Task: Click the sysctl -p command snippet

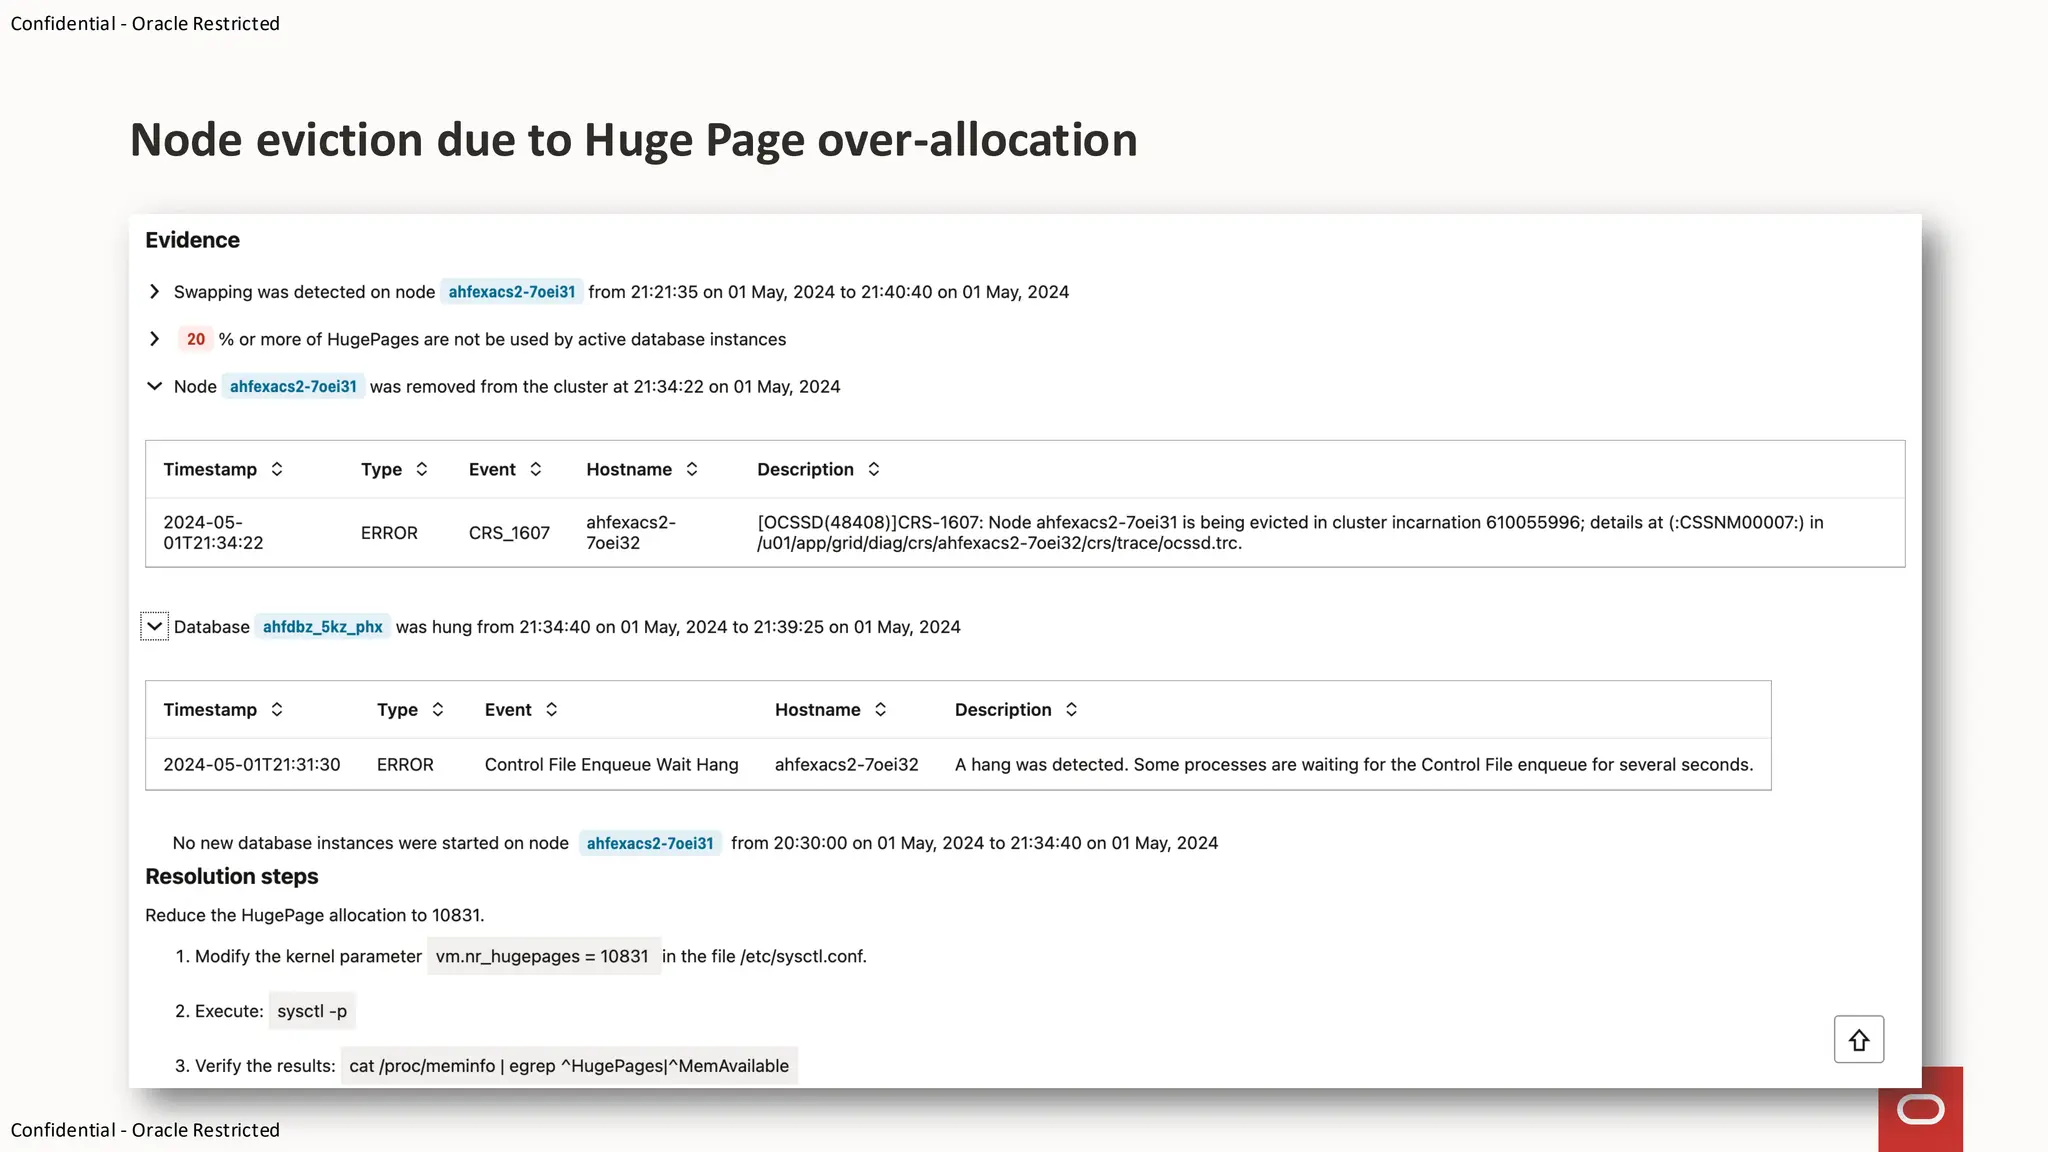Action: pos(312,1011)
